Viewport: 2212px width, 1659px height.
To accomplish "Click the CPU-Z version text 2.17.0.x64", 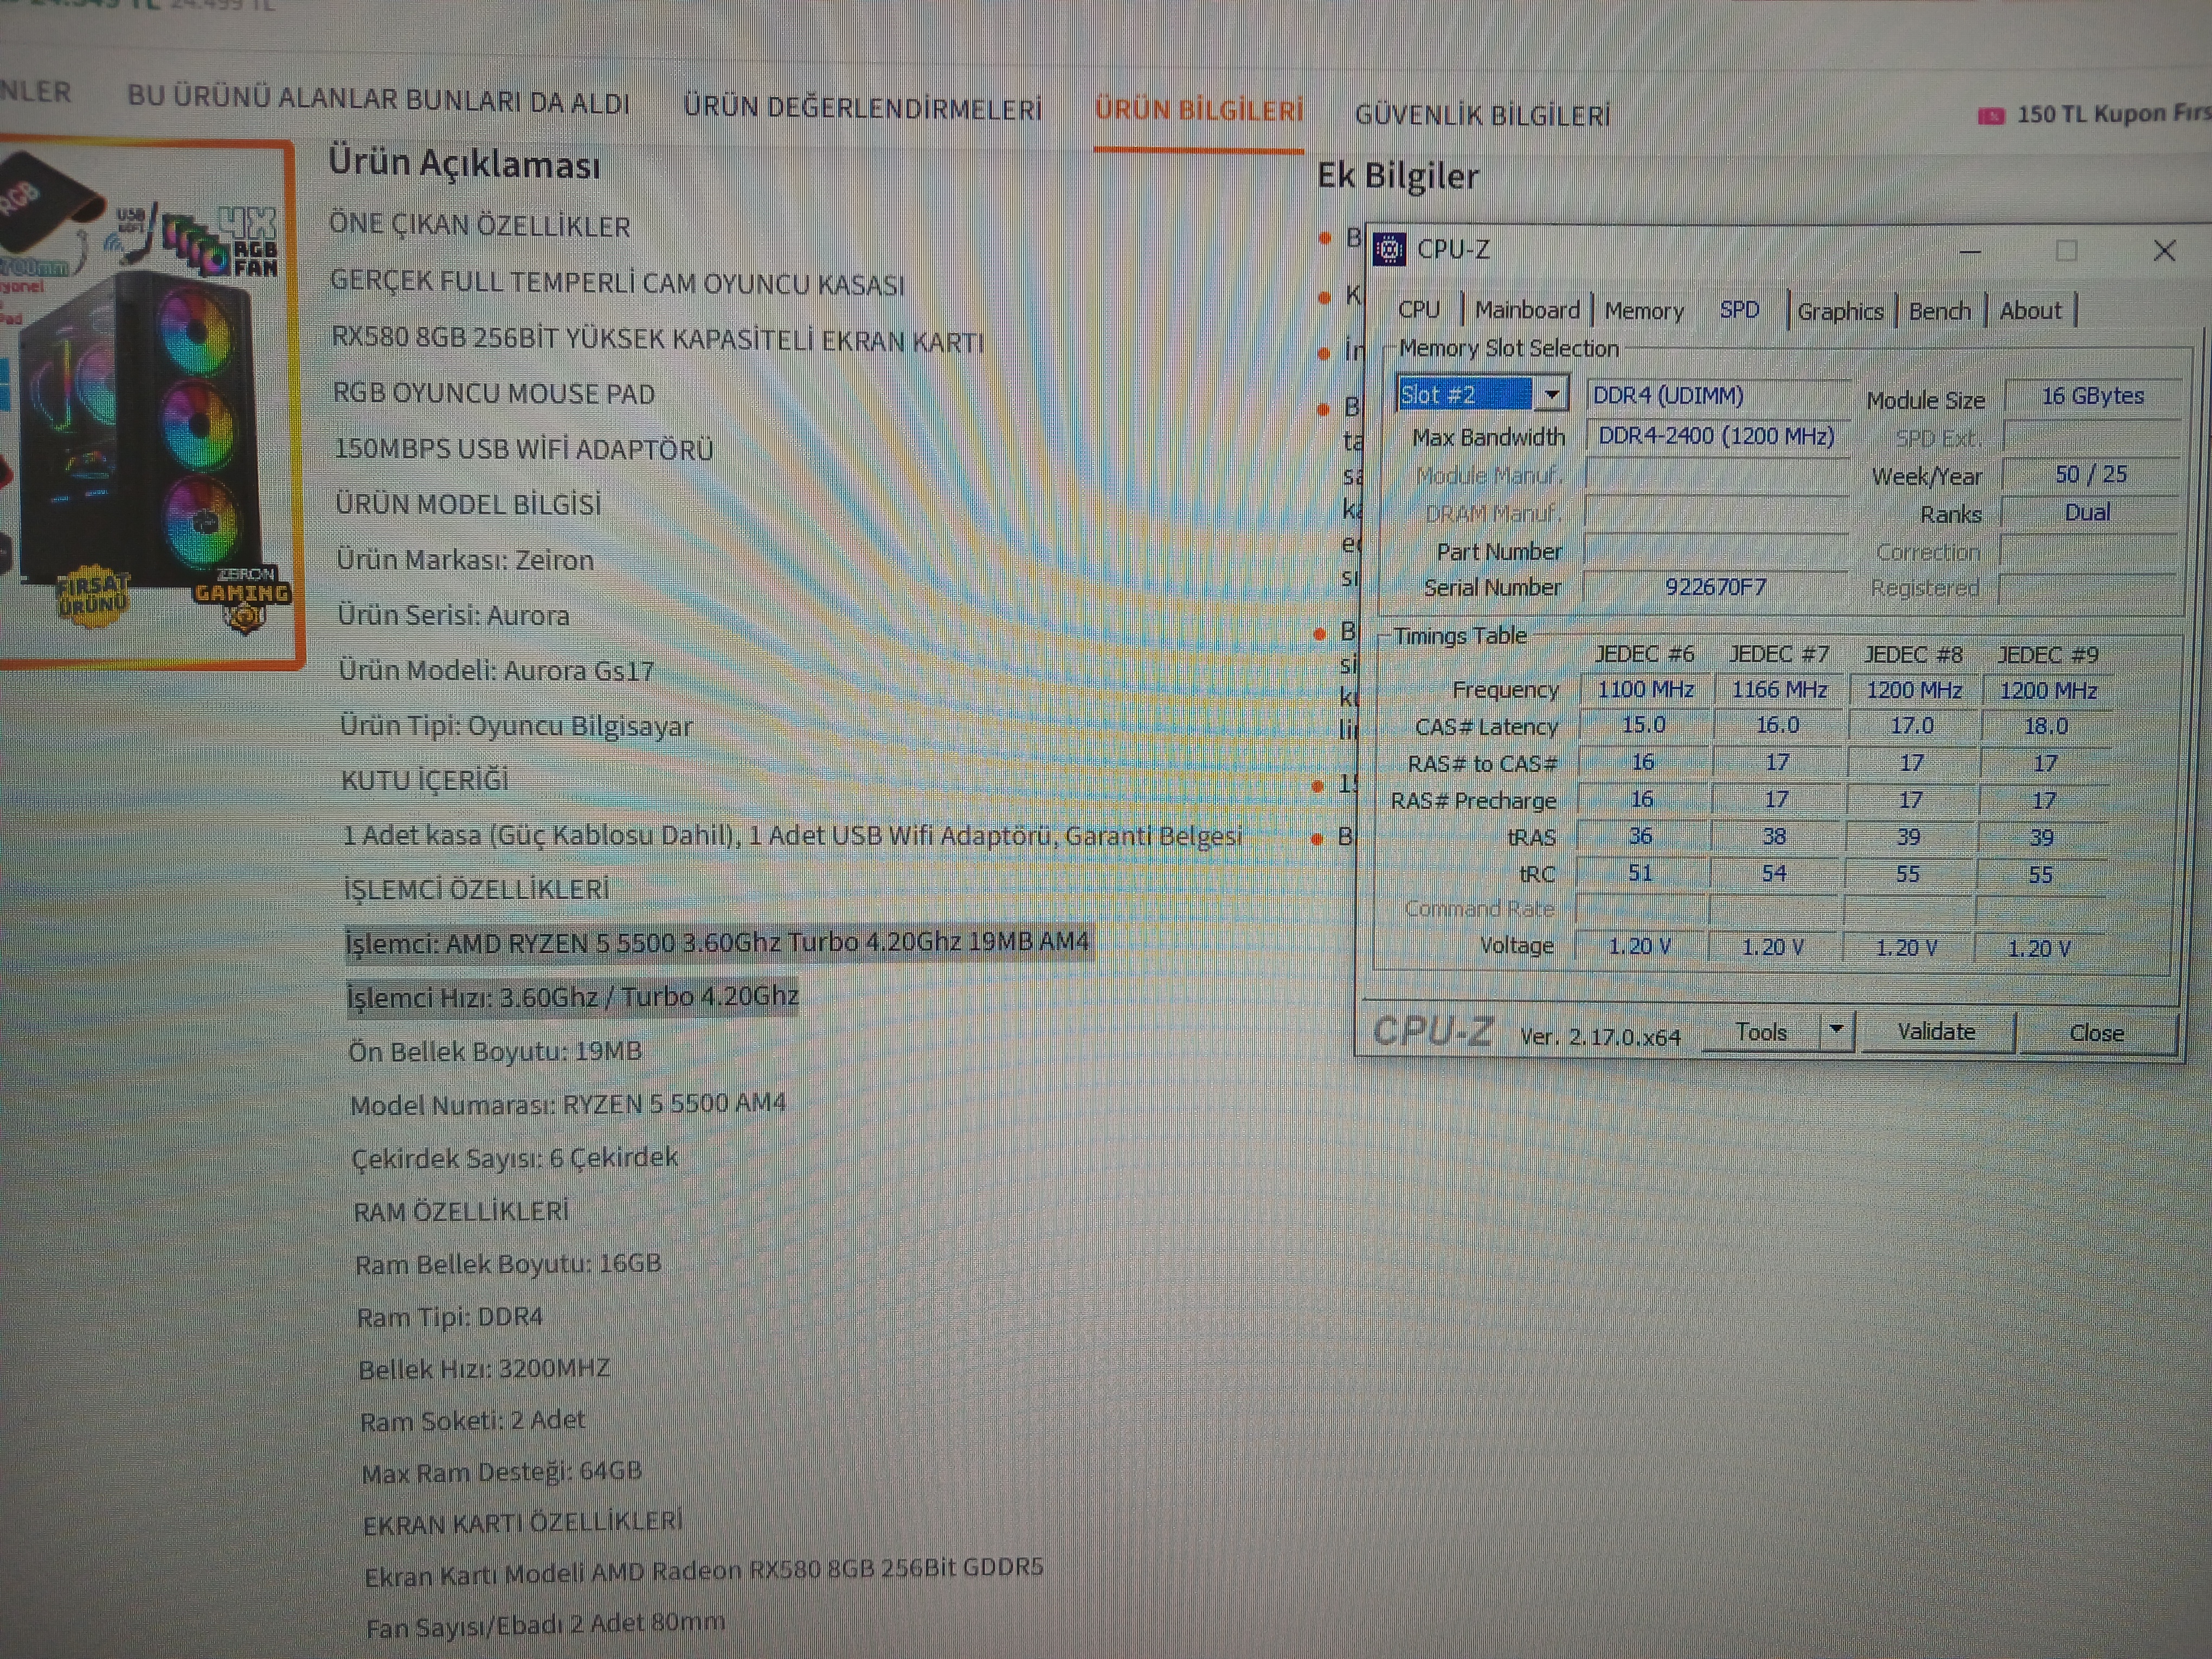I will (x=1600, y=1037).
